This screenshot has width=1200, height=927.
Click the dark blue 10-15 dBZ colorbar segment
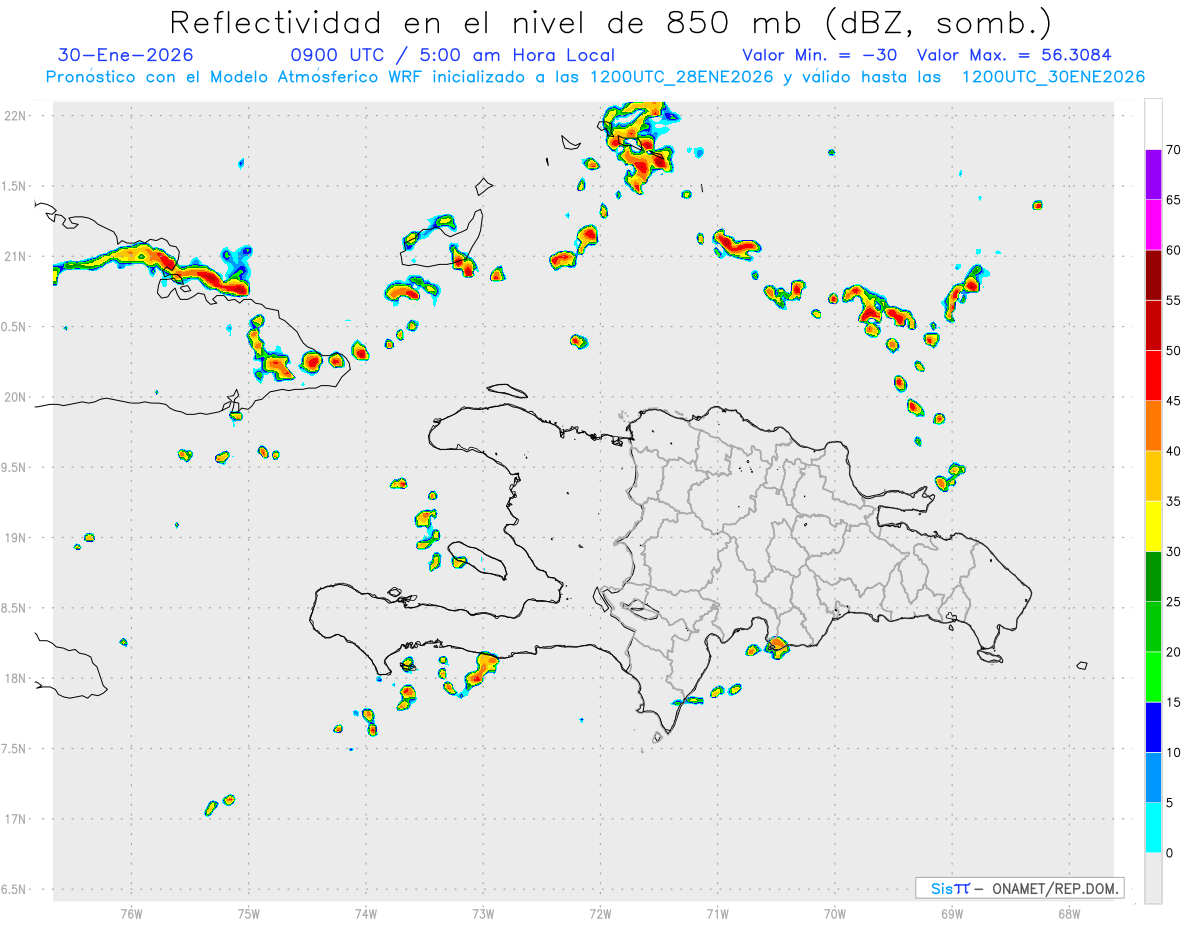pyautogui.click(x=1153, y=727)
